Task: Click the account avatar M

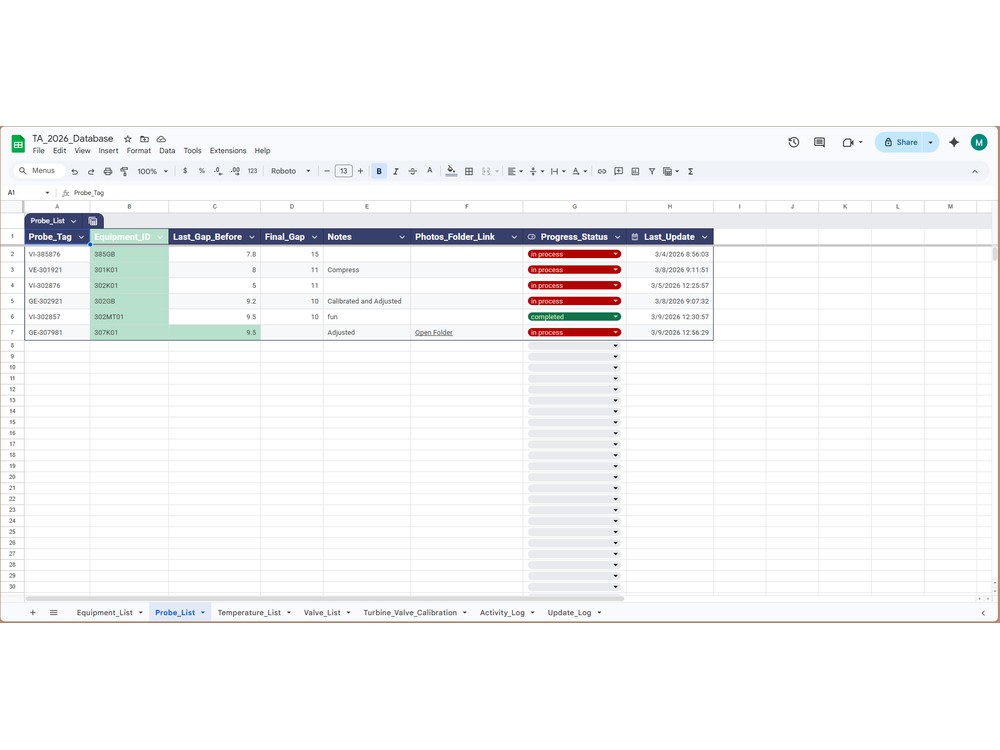Action: [x=979, y=142]
